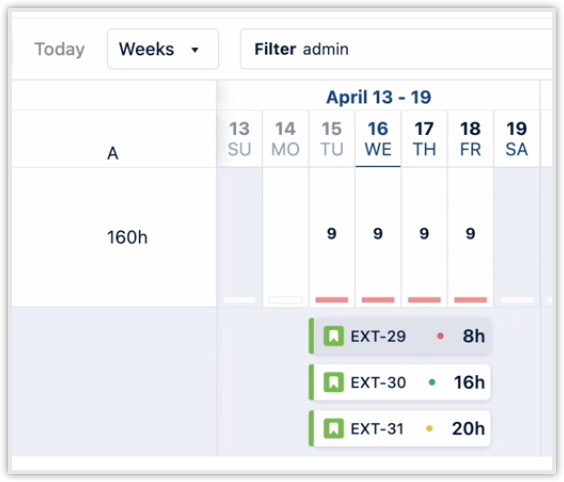Click the EXT-31 story bookmark icon
The height and width of the screenshot is (482, 564).
(333, 428)
